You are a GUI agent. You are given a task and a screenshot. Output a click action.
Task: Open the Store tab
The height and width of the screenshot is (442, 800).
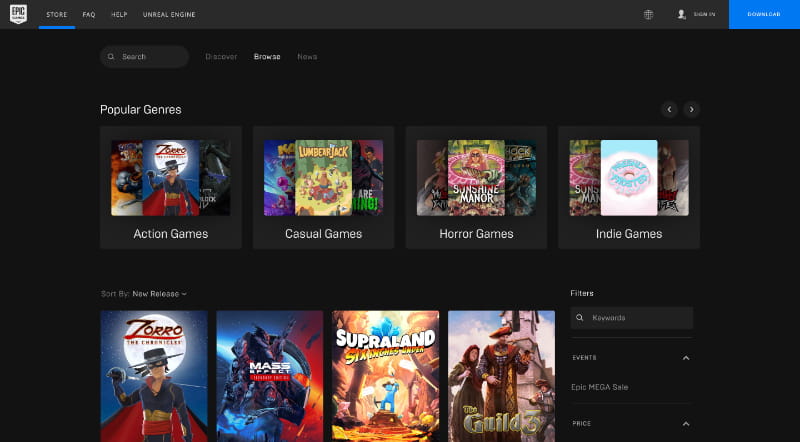point(57,14)
